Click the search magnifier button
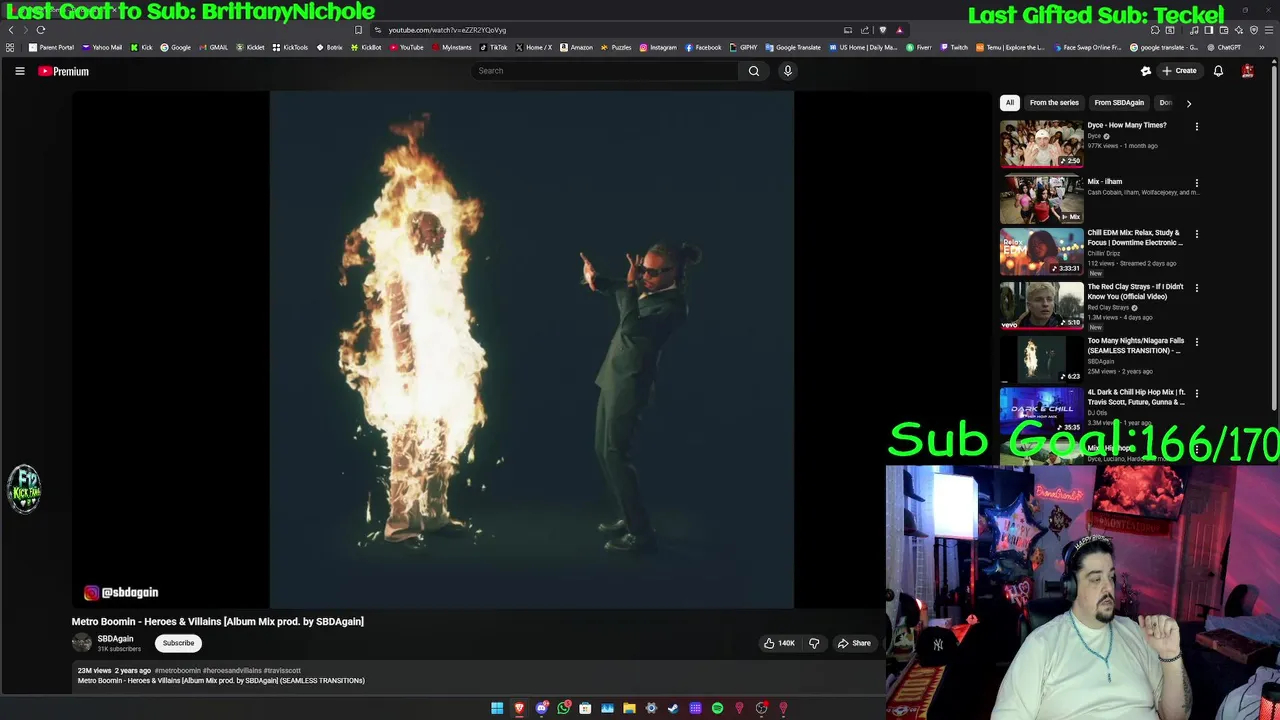 (x=754, y=71)
